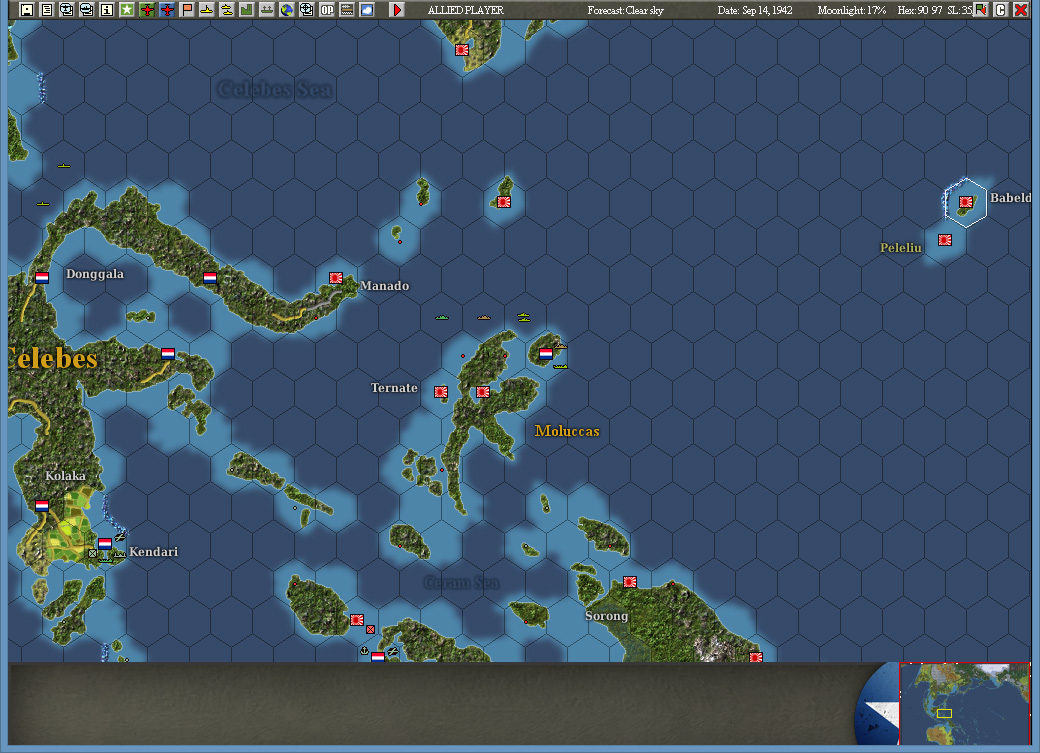Open the operations screen with the OP icon
Screen dimensions: 1040x753
325,10
